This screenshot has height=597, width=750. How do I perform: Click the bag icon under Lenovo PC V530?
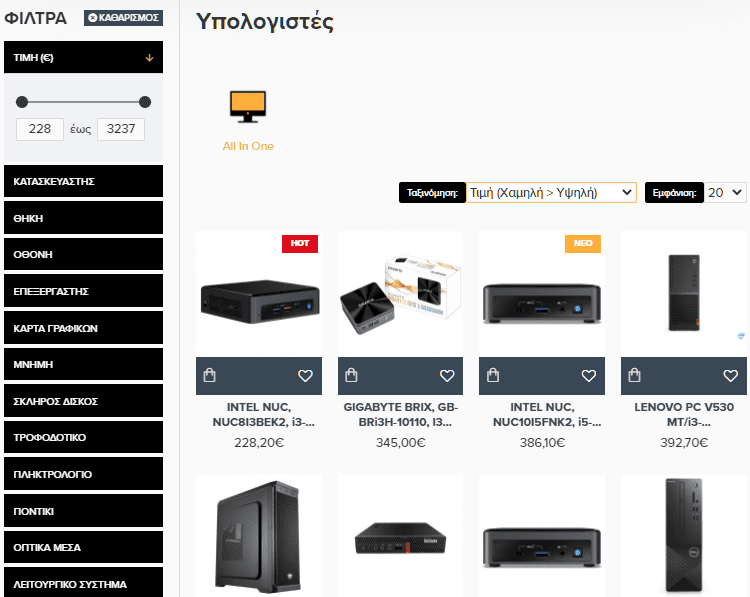point(634,375)
